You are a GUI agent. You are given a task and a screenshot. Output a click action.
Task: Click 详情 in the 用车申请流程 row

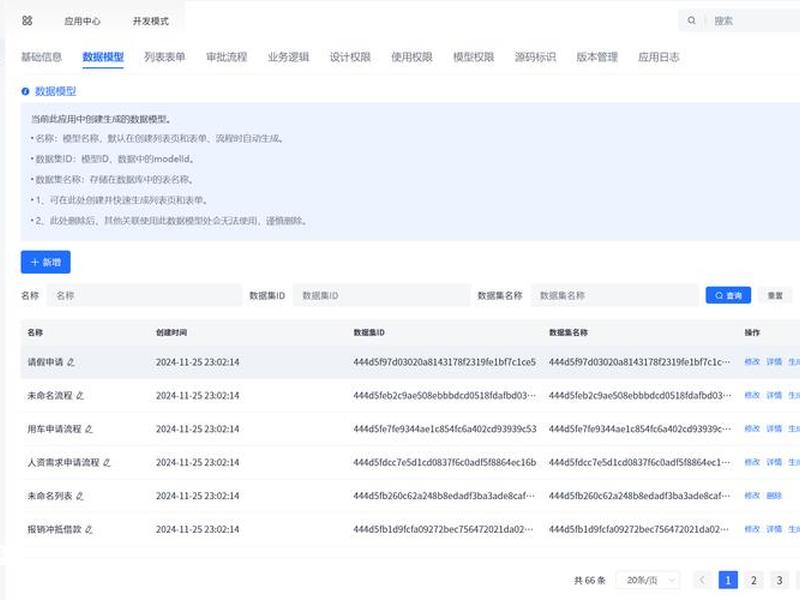774,429
